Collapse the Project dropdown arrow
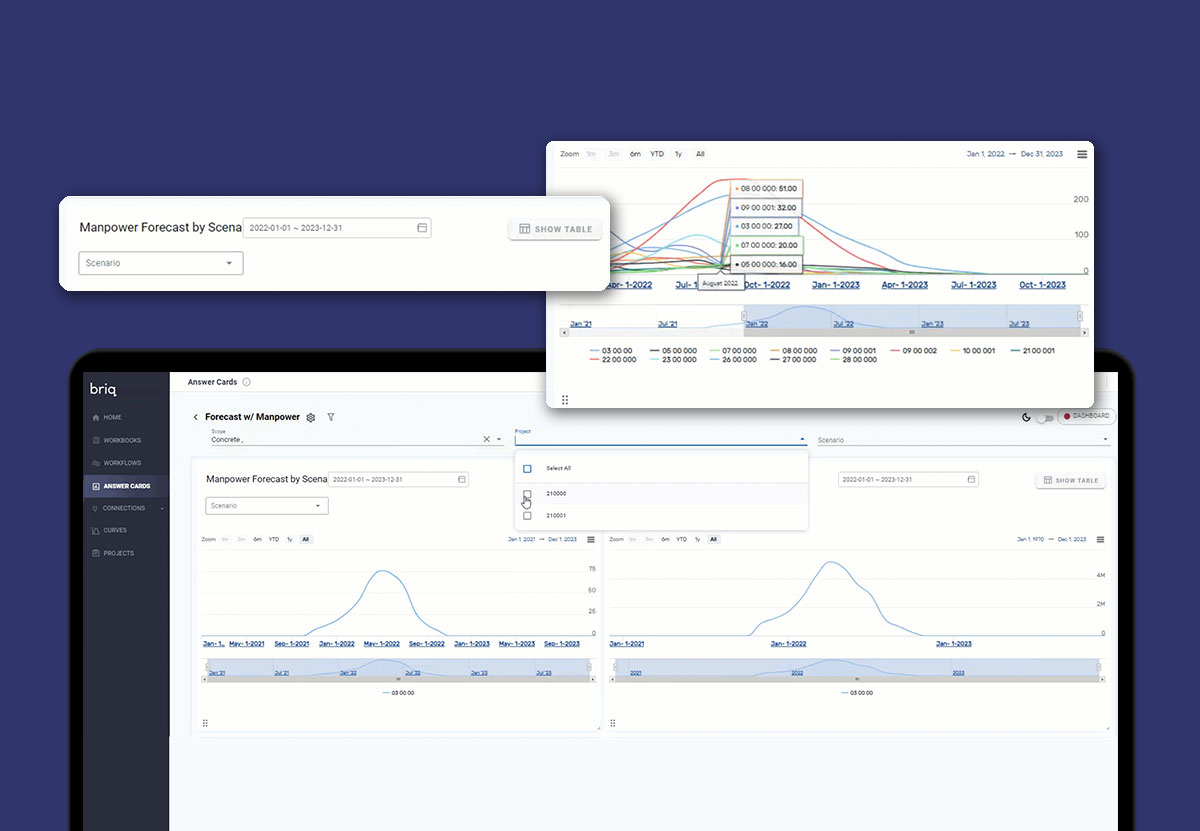The image size is (1200, 831). (x=801, y=438)
